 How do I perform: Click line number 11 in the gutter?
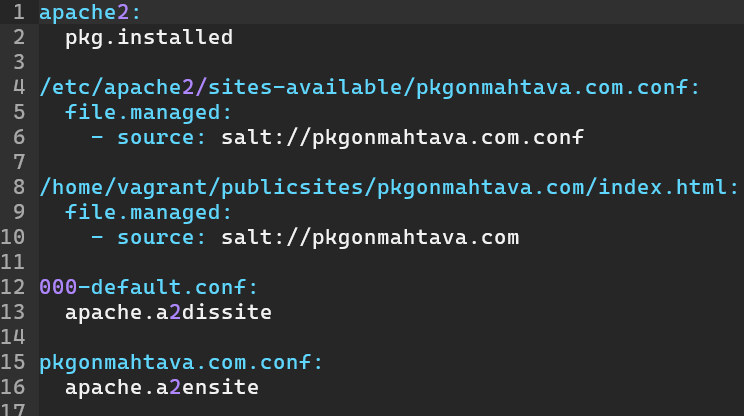13,262
